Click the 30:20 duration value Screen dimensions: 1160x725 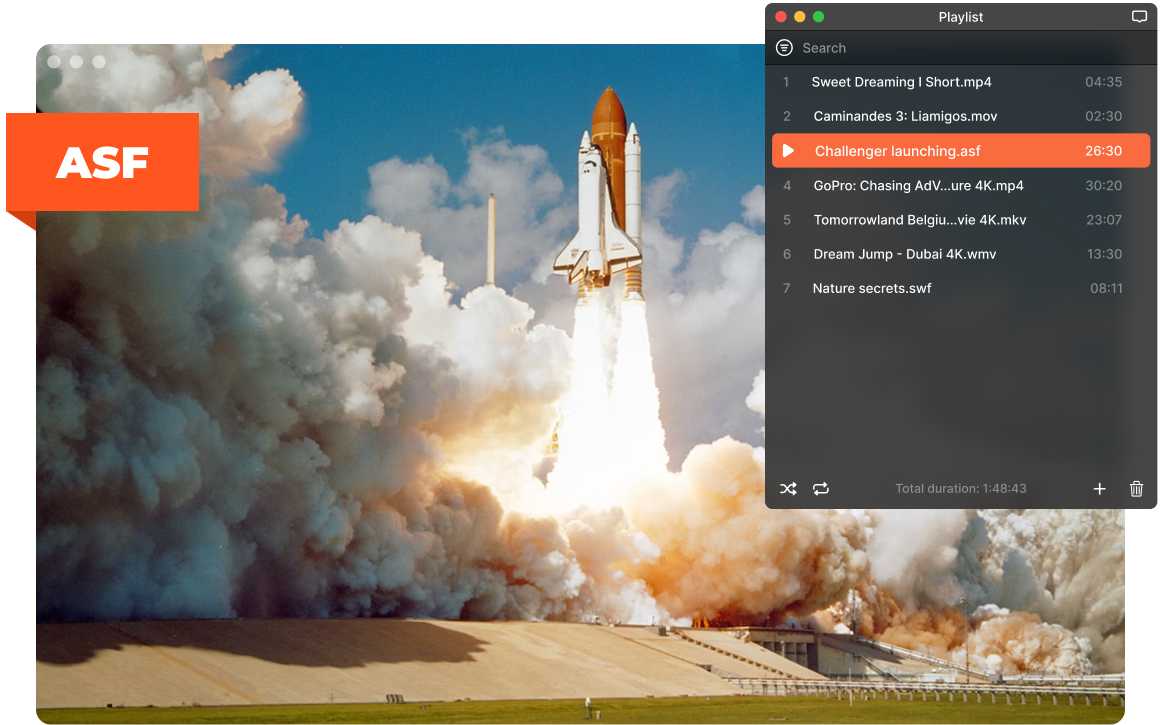(1103, 186)
